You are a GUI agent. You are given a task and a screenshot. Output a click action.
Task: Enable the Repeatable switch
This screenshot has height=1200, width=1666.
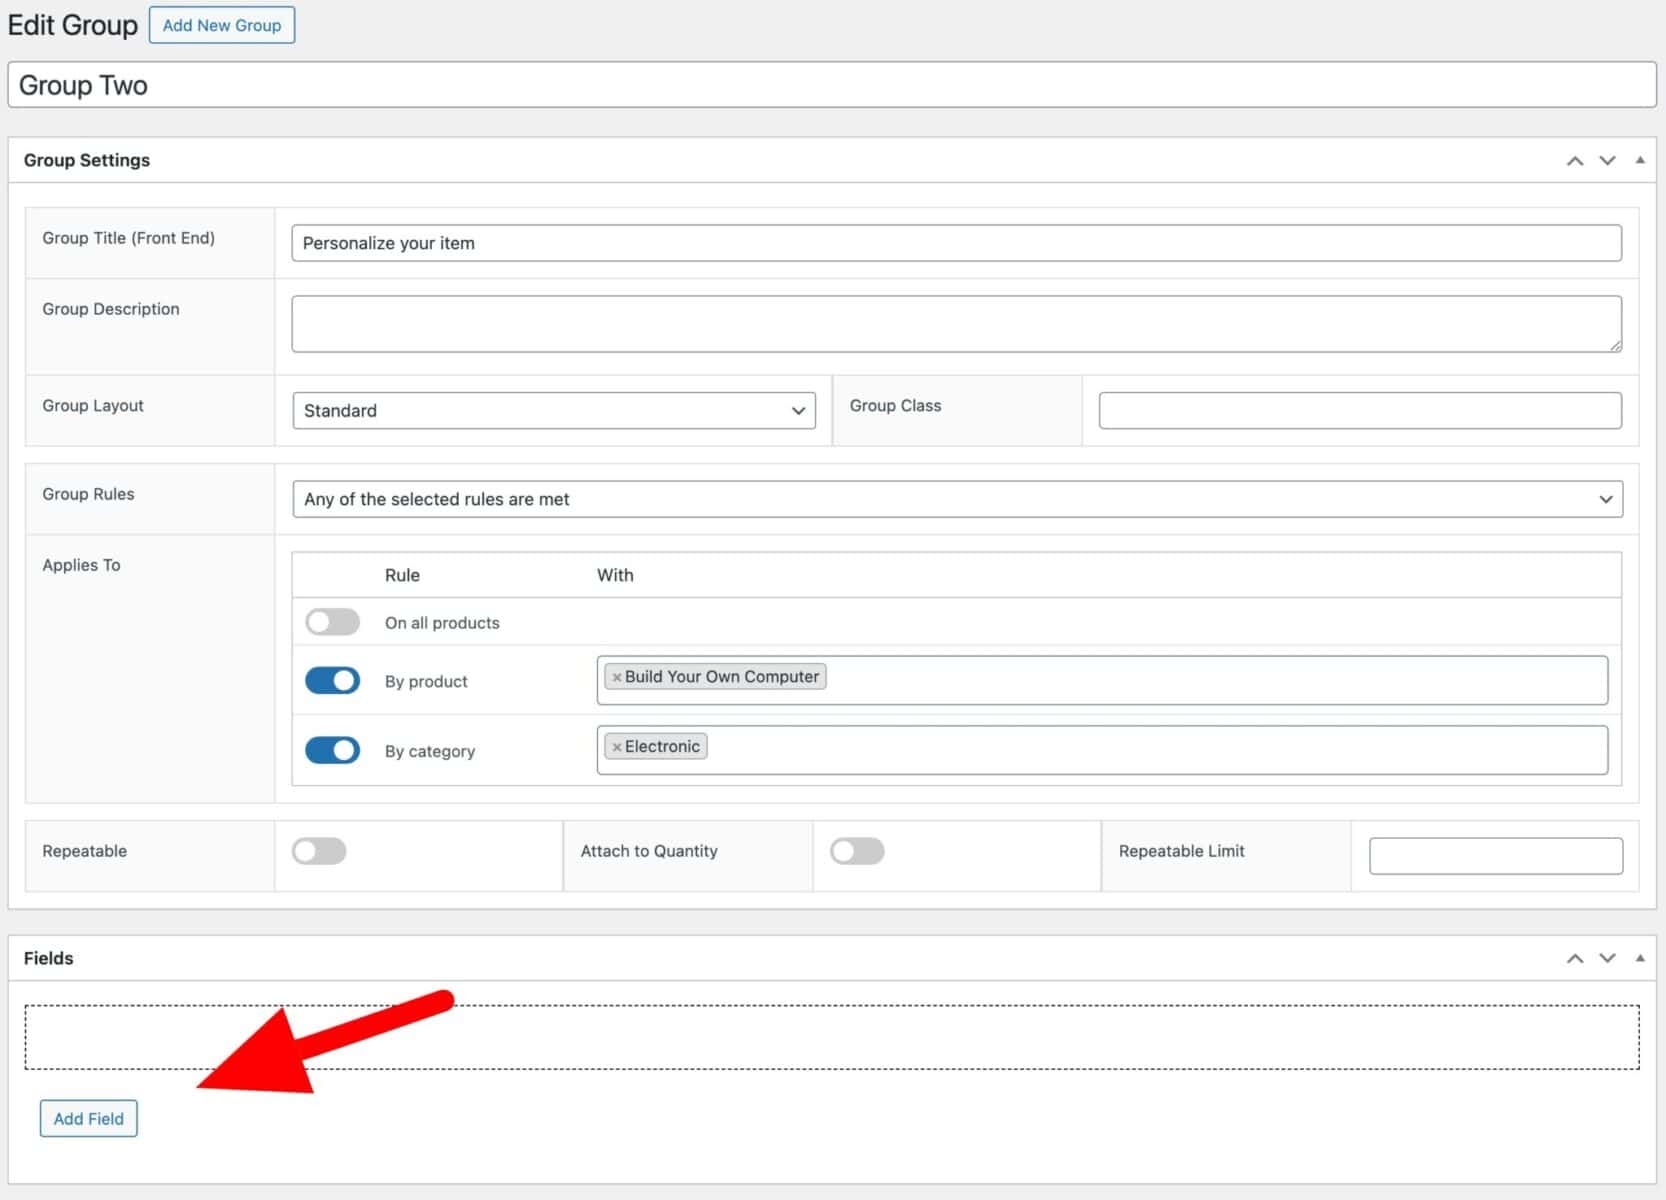point(319,851)
